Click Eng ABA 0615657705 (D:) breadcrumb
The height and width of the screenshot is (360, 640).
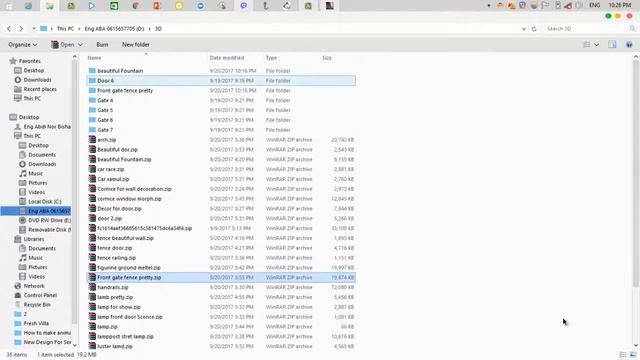point(114,29)
